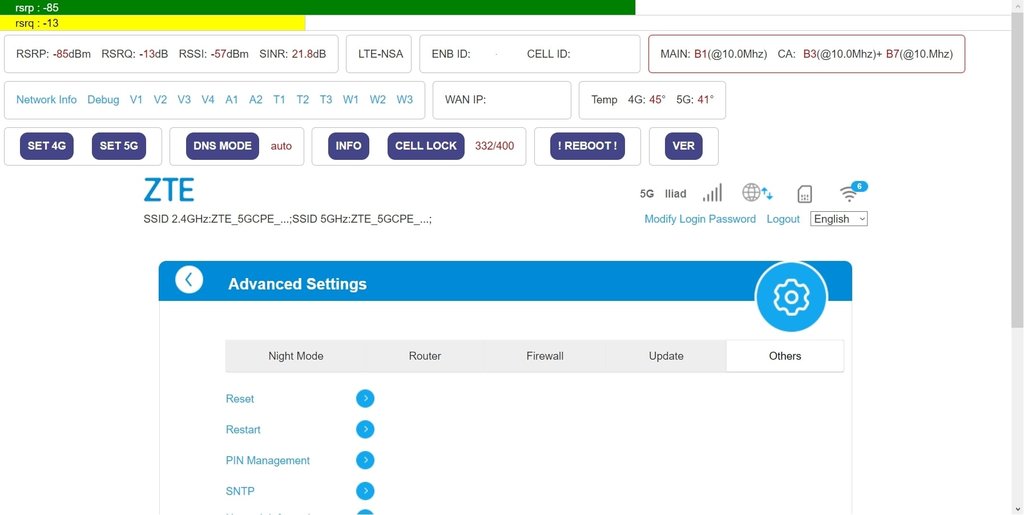Click the SIM card status icon
Screen dimensions: 1024x515
point(804,194)
